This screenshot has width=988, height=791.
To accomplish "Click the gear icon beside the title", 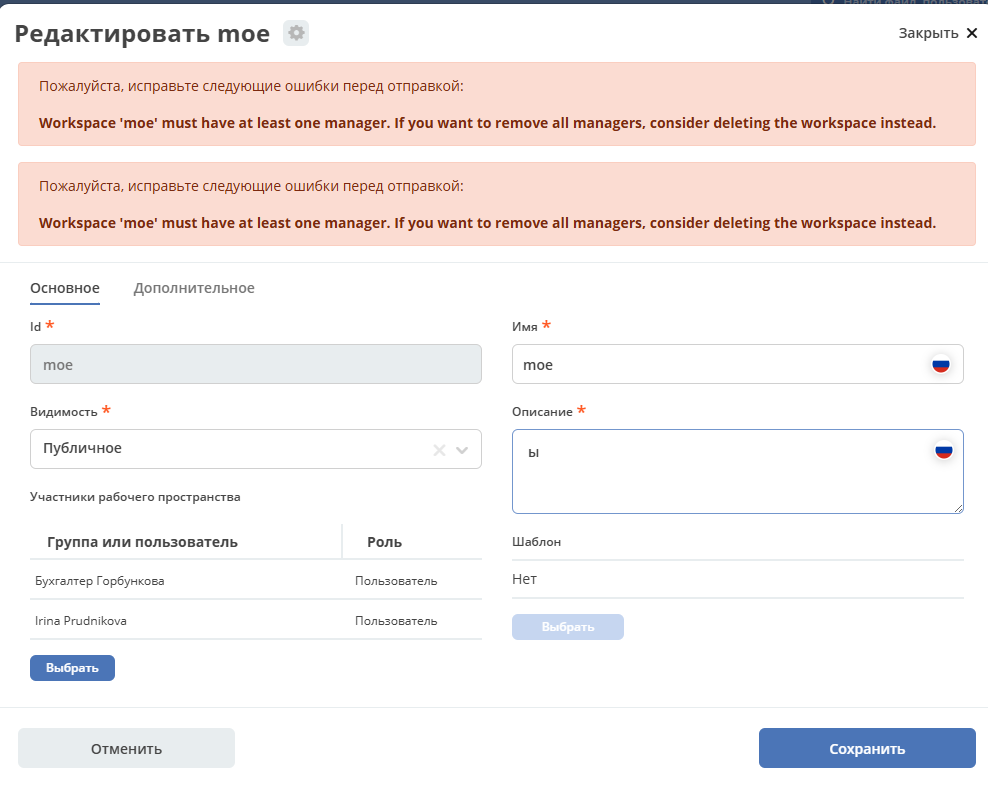I will 296,33.
